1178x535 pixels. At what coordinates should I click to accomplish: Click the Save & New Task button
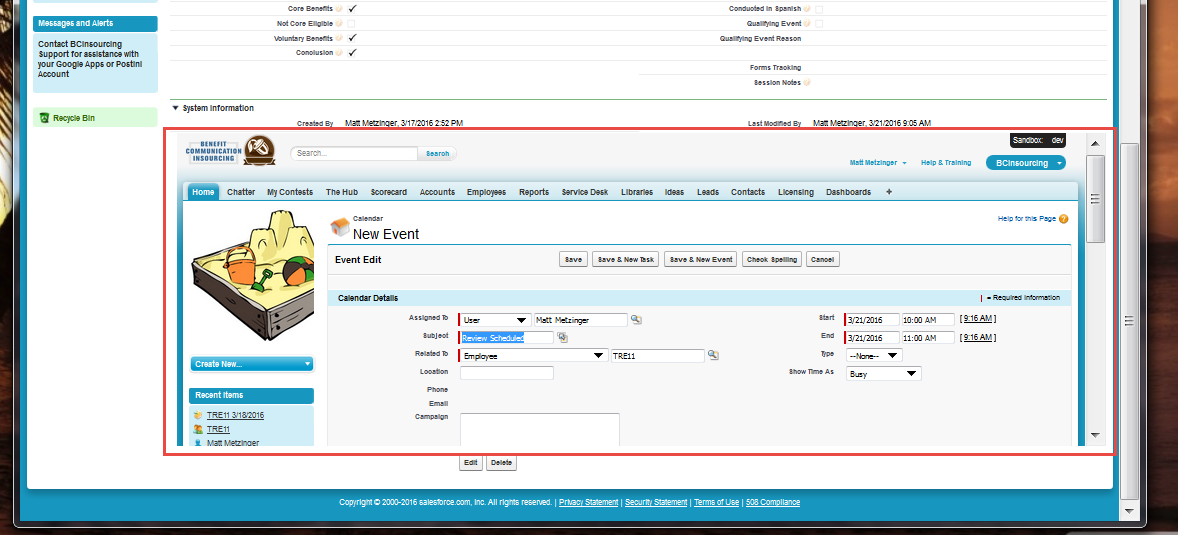click(x=625, y=259)
